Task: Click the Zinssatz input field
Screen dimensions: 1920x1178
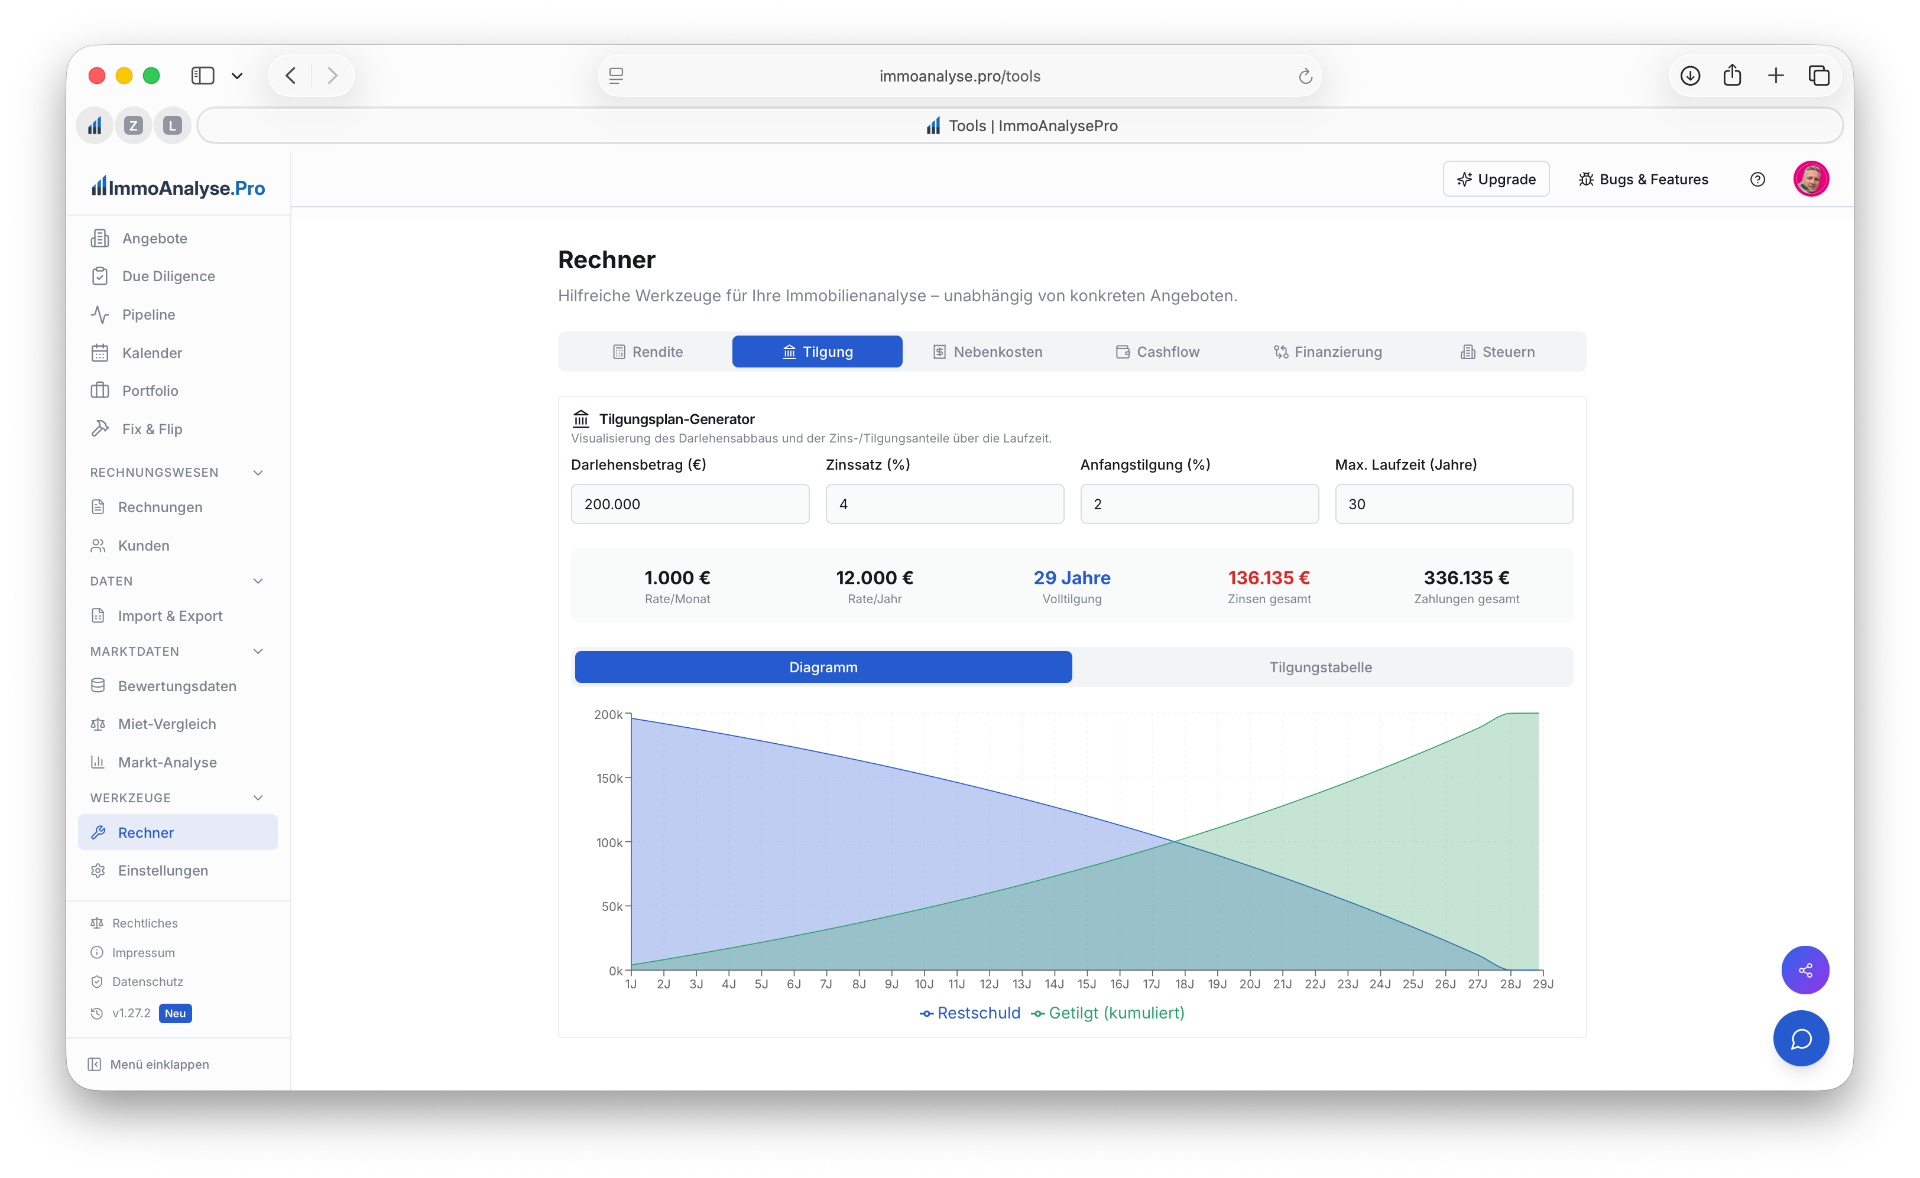Action: coord(944,504)
